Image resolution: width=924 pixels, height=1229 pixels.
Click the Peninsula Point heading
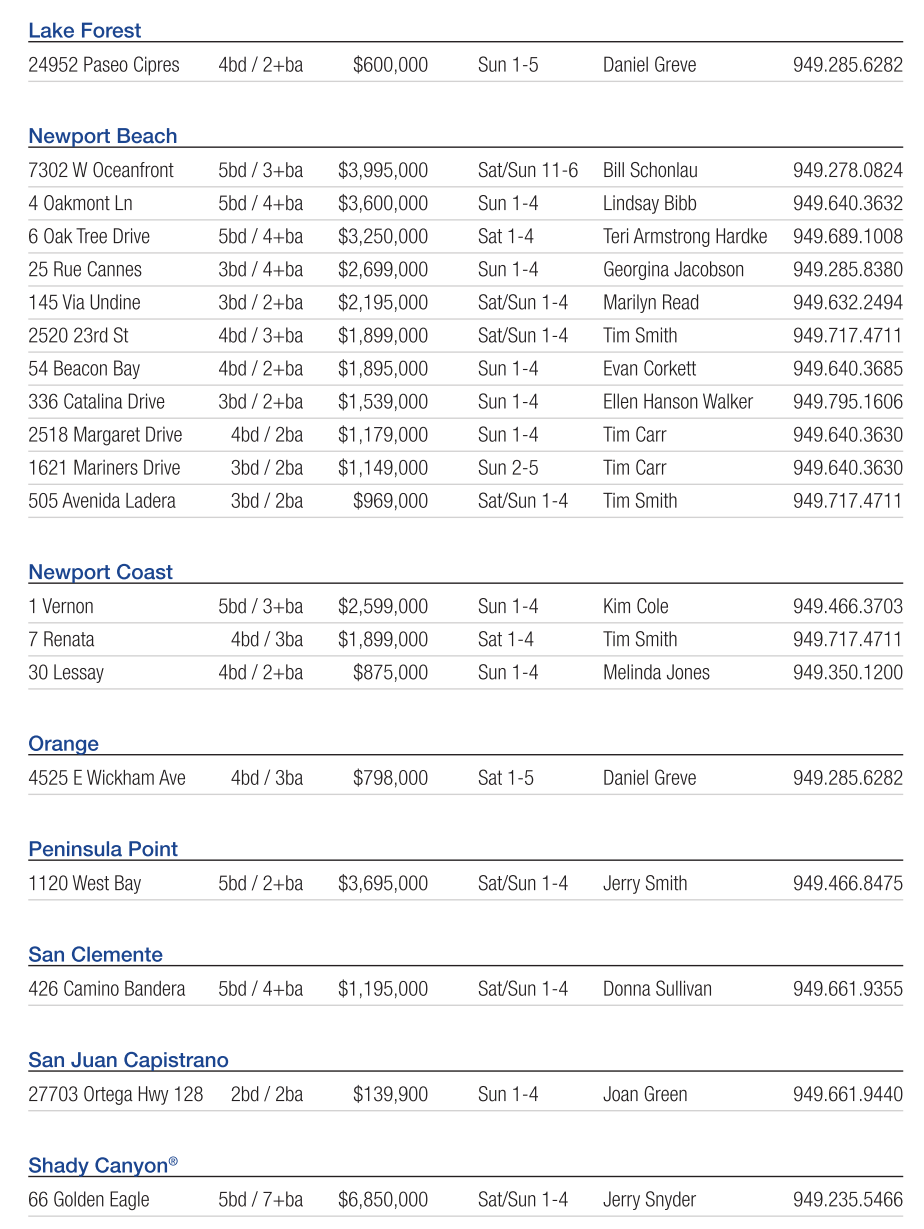(102, 849)
